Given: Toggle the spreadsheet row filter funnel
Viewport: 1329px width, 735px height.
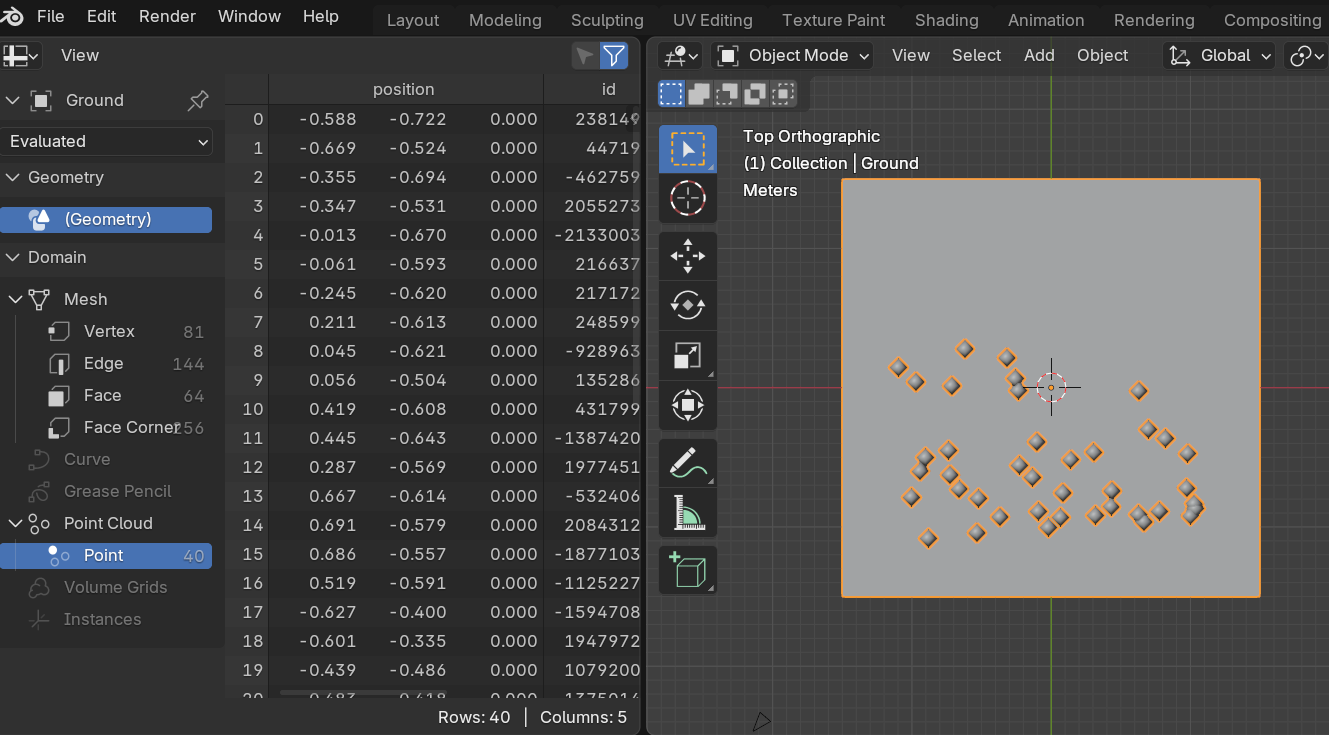Looking at the screenshot, I should (614, 56).
